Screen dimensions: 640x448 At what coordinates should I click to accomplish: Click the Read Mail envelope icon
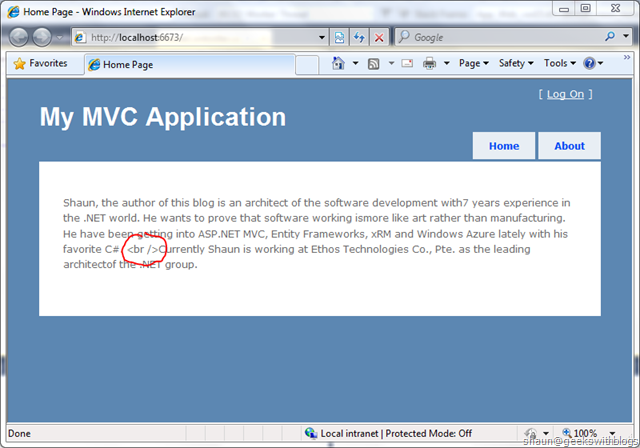[407, 63]
